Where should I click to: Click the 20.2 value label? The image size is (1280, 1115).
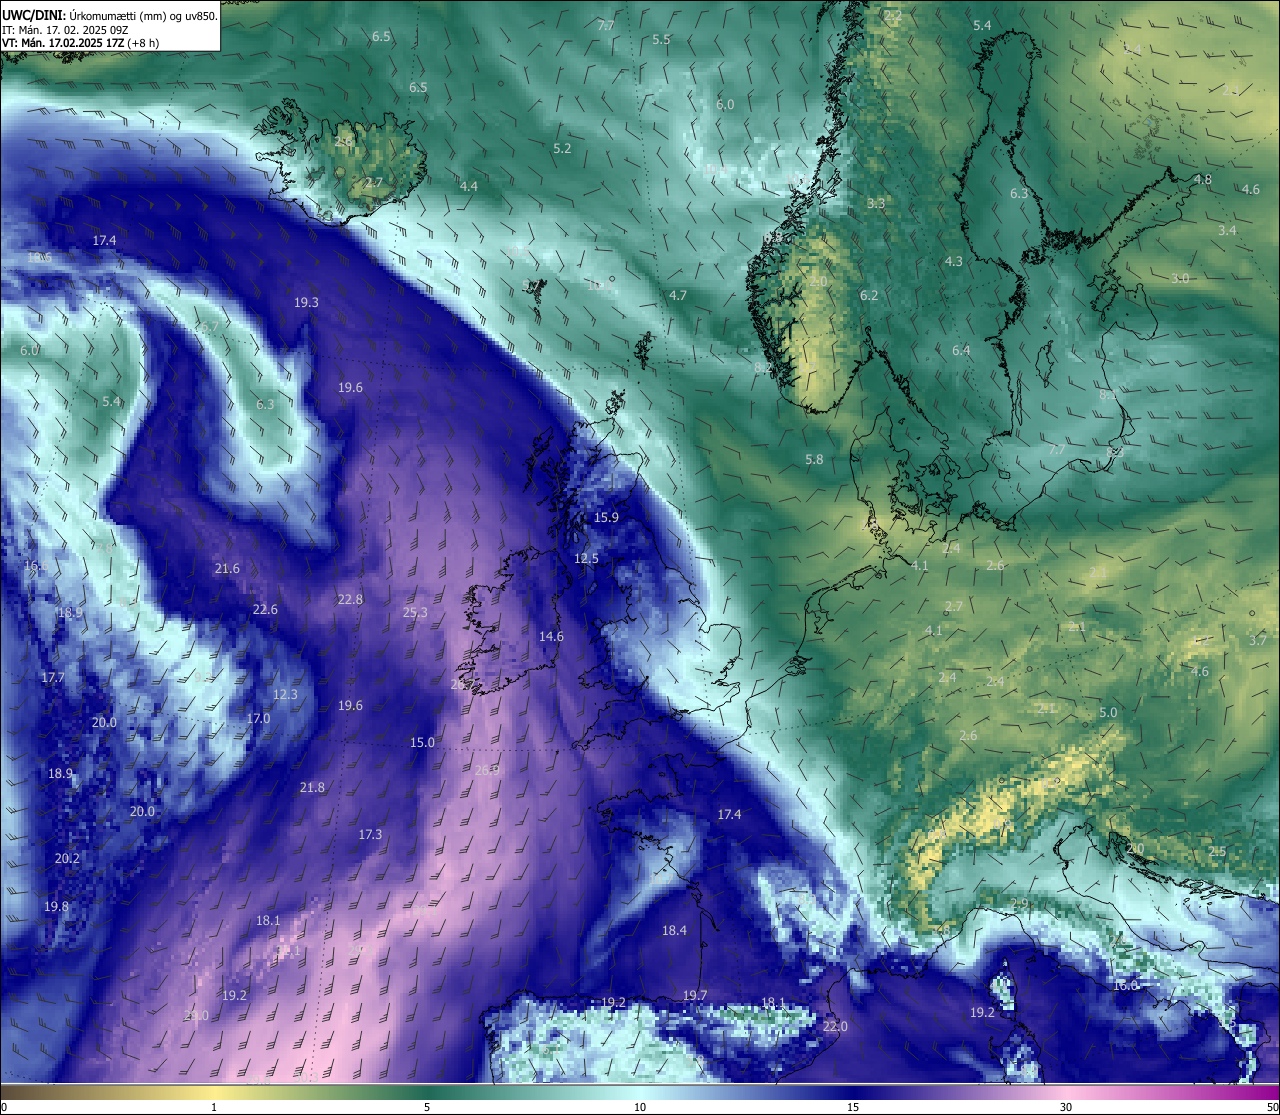67,859
